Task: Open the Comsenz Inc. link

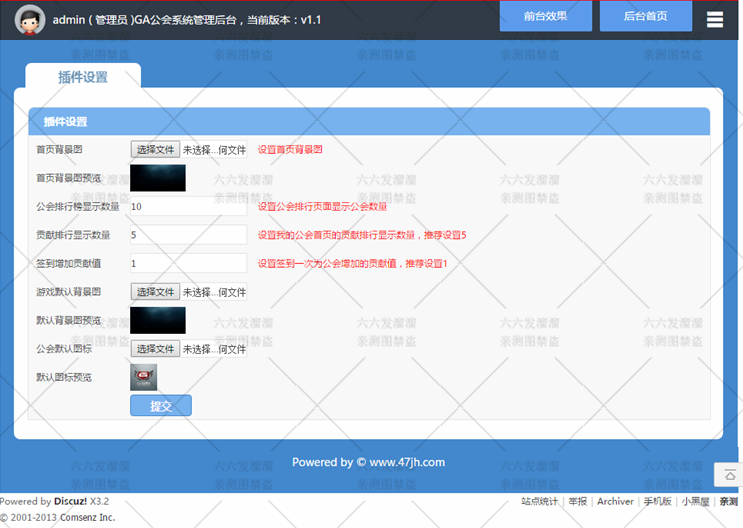Action: tap(87, 518)
